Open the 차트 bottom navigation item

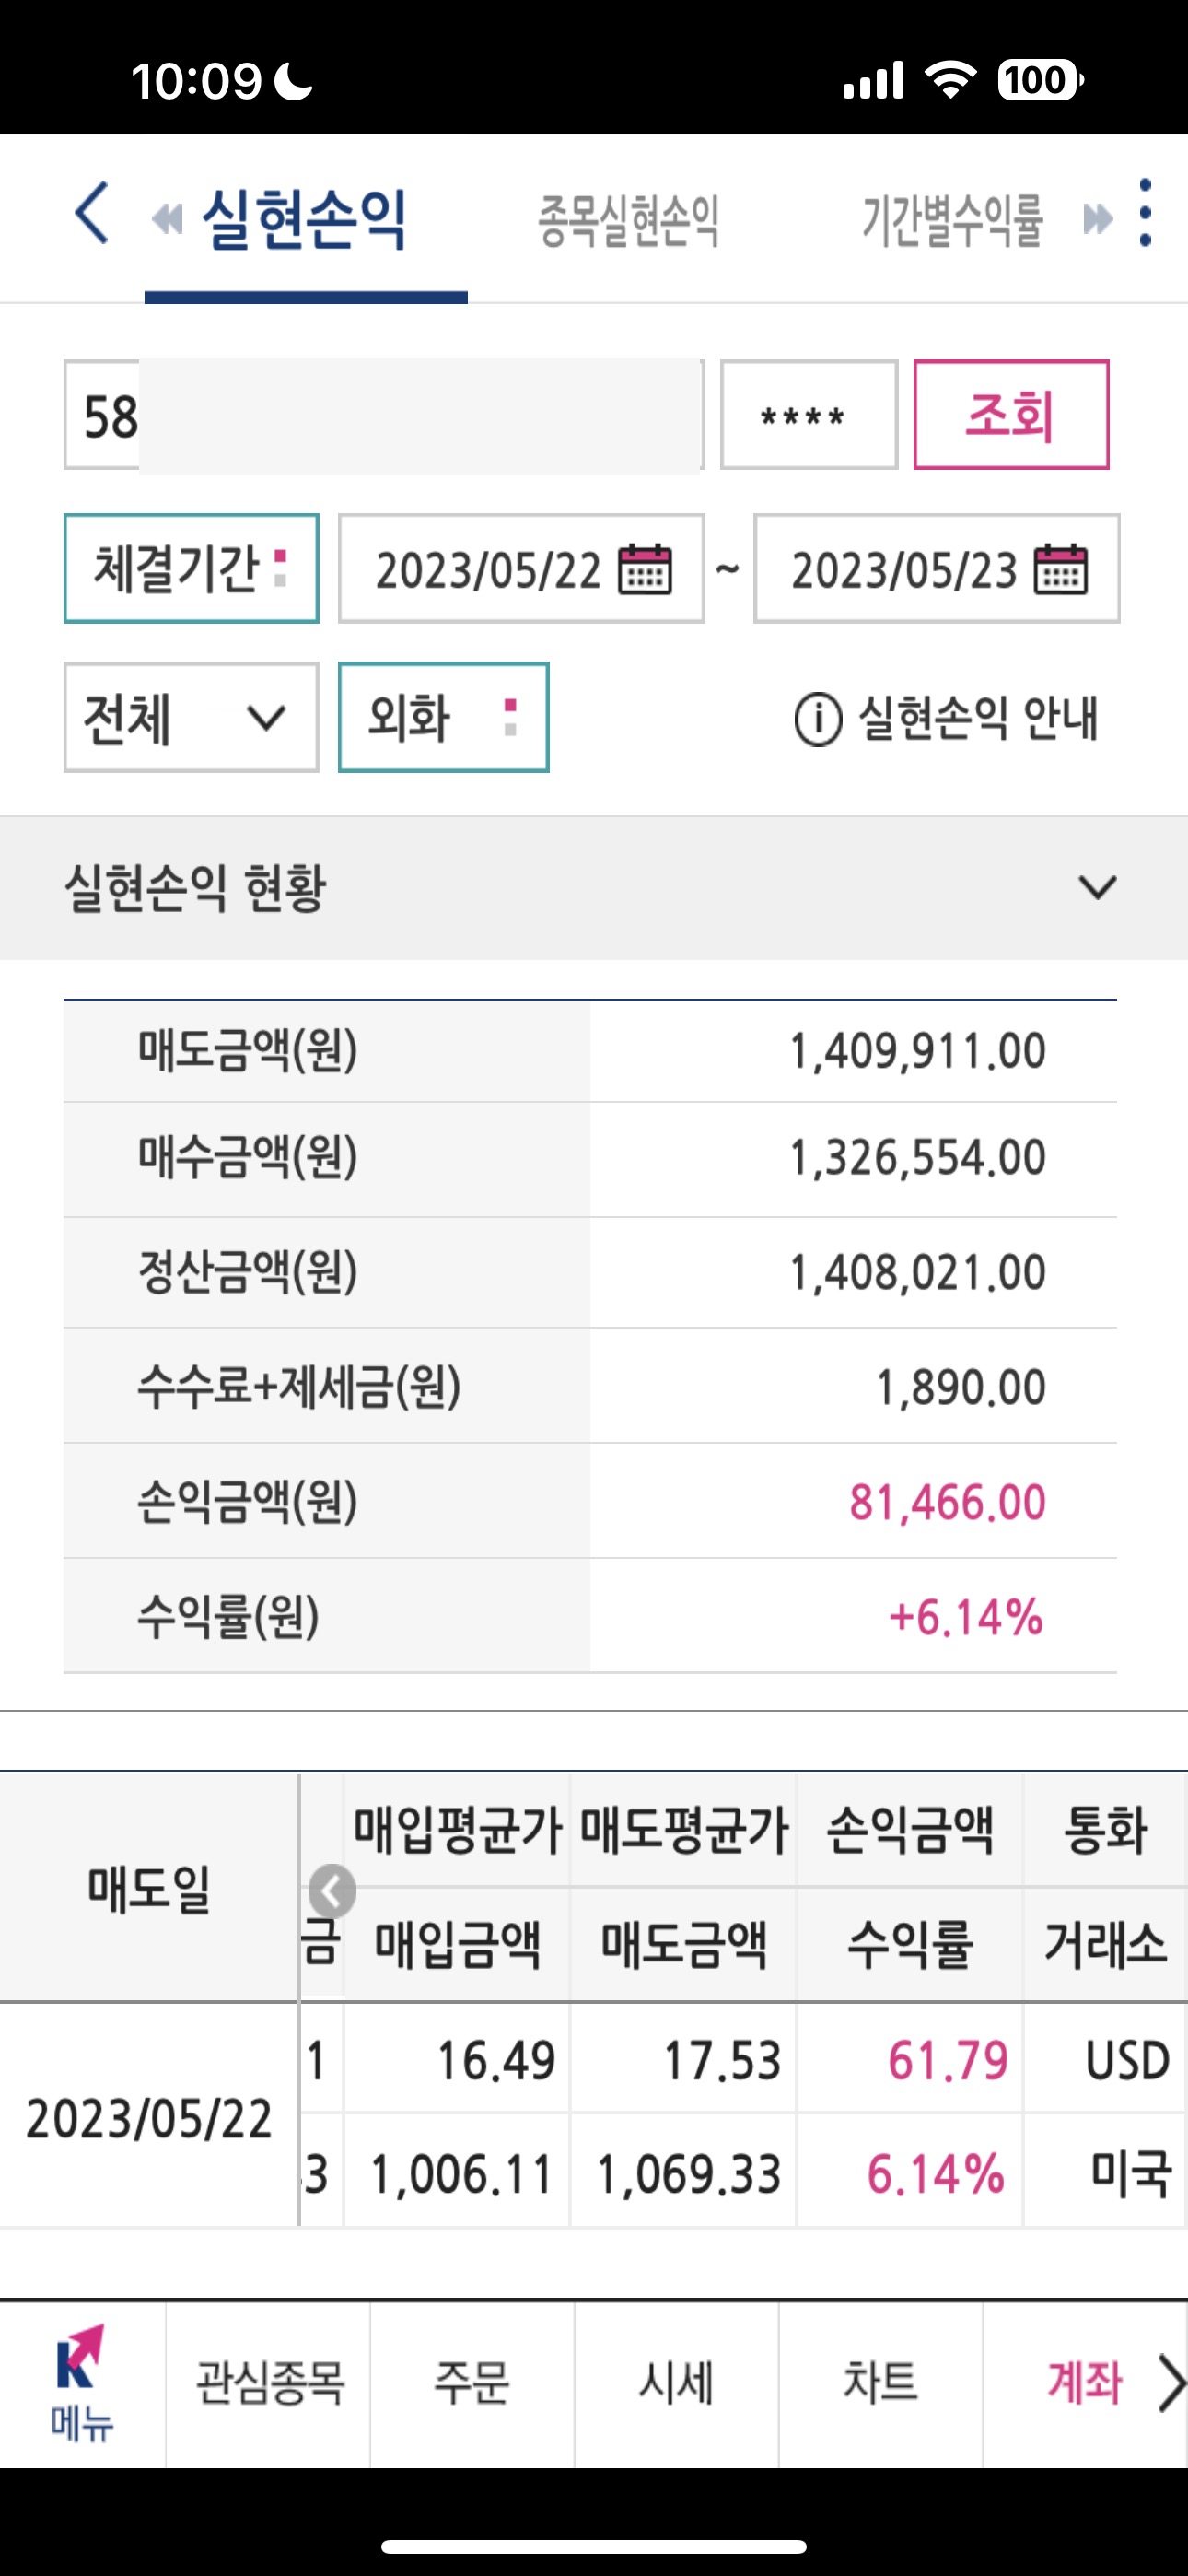tap(880, 2383)
